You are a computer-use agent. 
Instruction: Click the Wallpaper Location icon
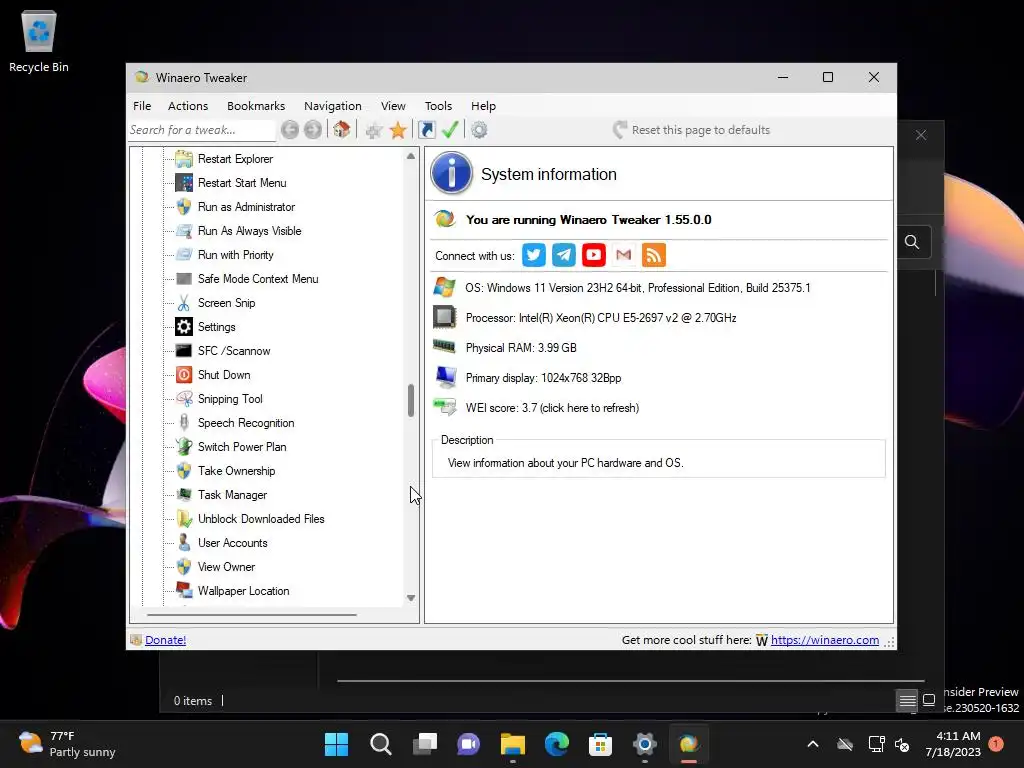pos(184,590)
